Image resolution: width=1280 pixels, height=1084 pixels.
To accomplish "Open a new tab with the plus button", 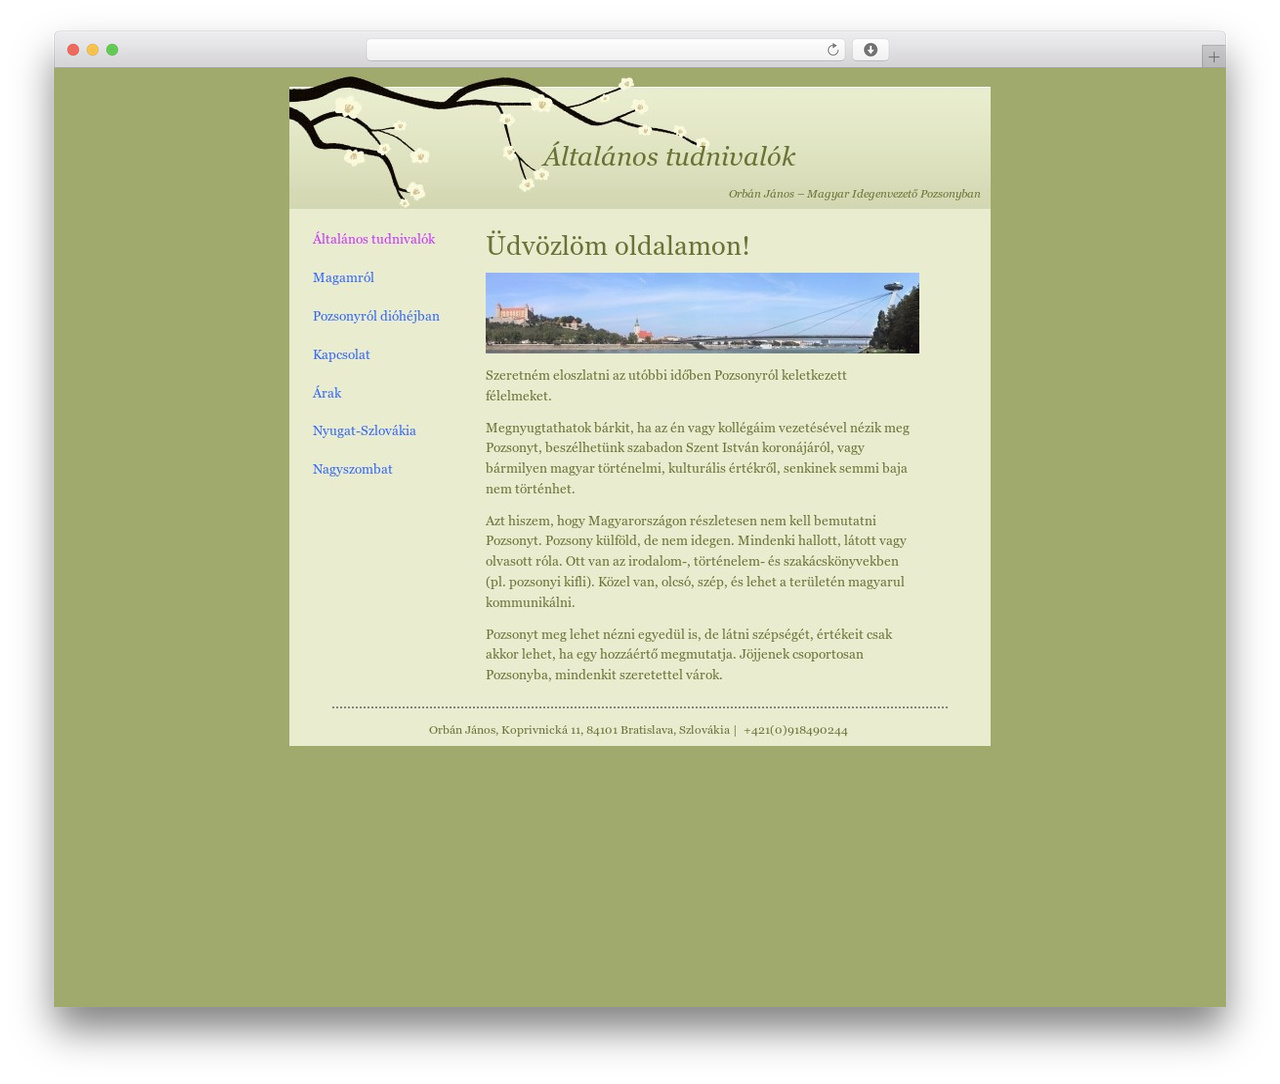I will coord(1213,57).
